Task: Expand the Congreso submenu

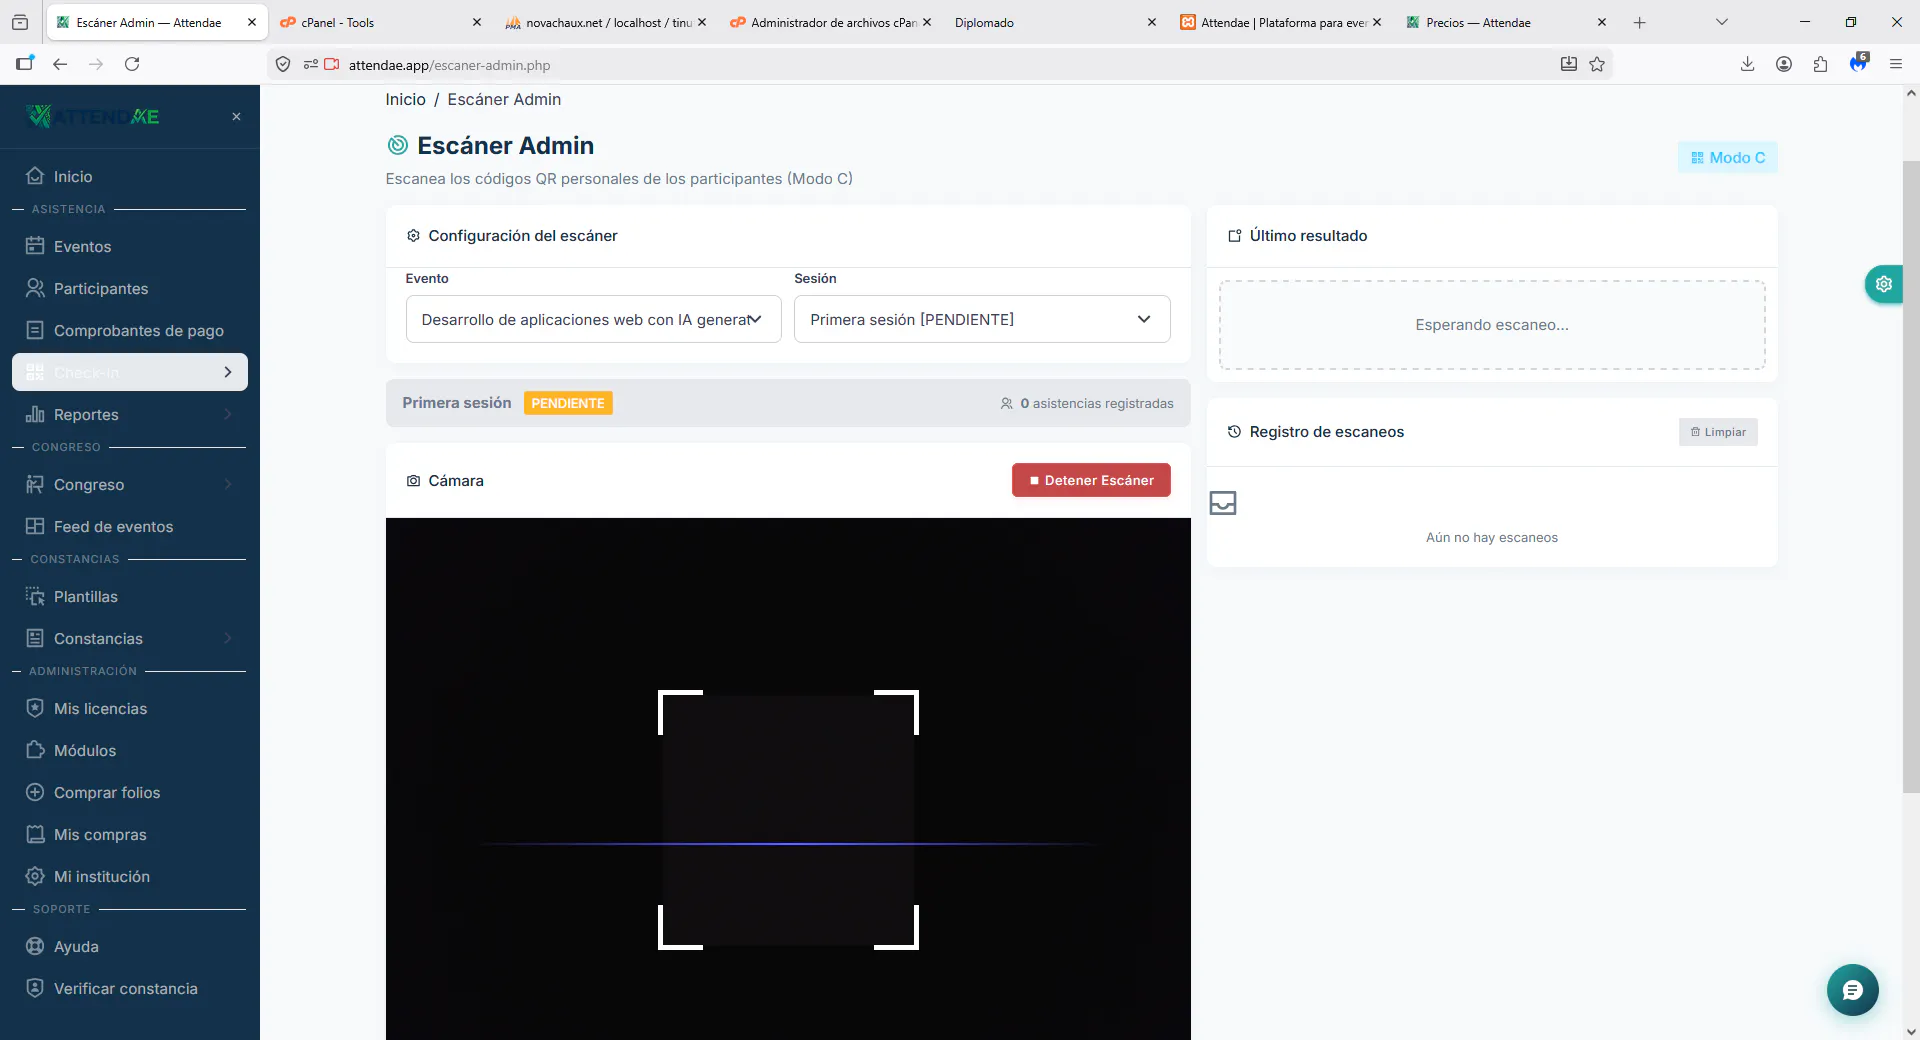Action: (x=130, y=484)
